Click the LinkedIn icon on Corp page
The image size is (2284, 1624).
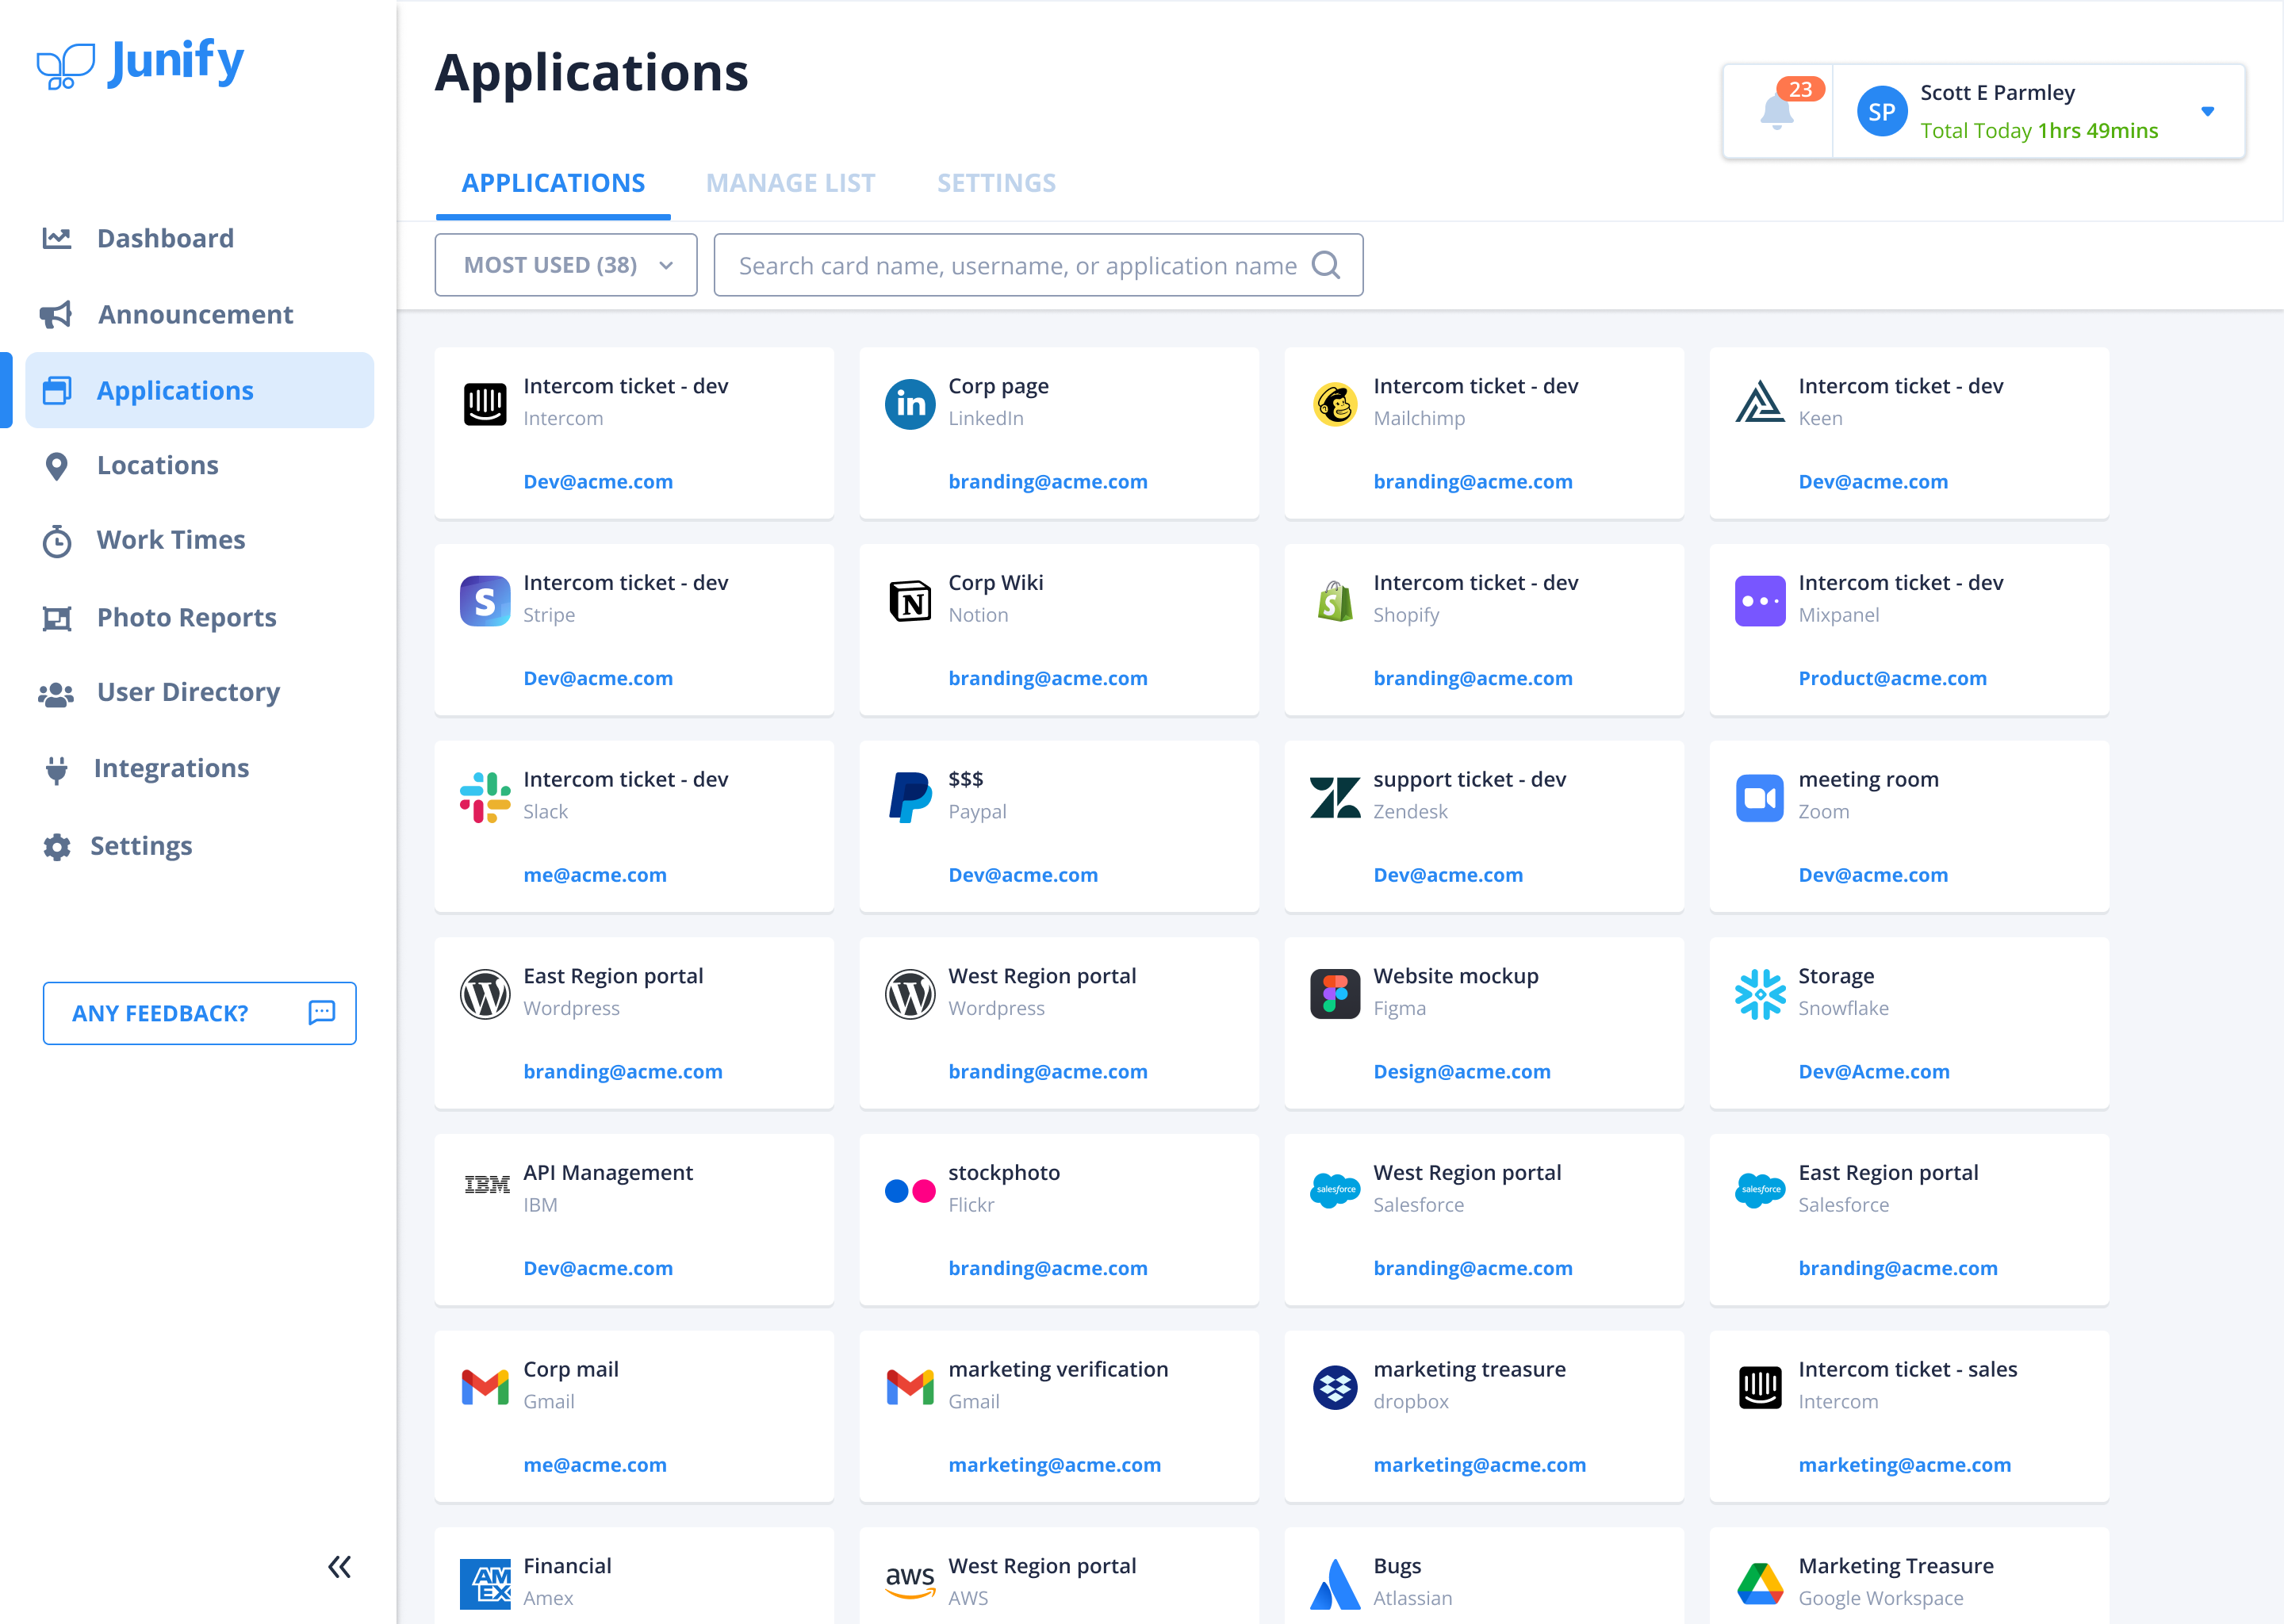910,404
